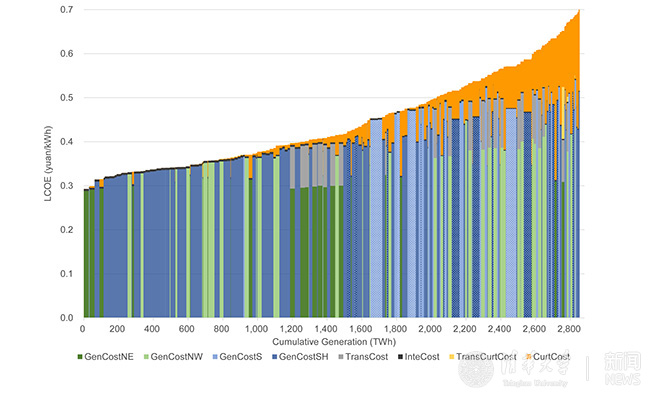Click the 1,000 x-axis tick label
Viewport: 650px width, 400px height.
pyautogui.click(x=255, y=328)
